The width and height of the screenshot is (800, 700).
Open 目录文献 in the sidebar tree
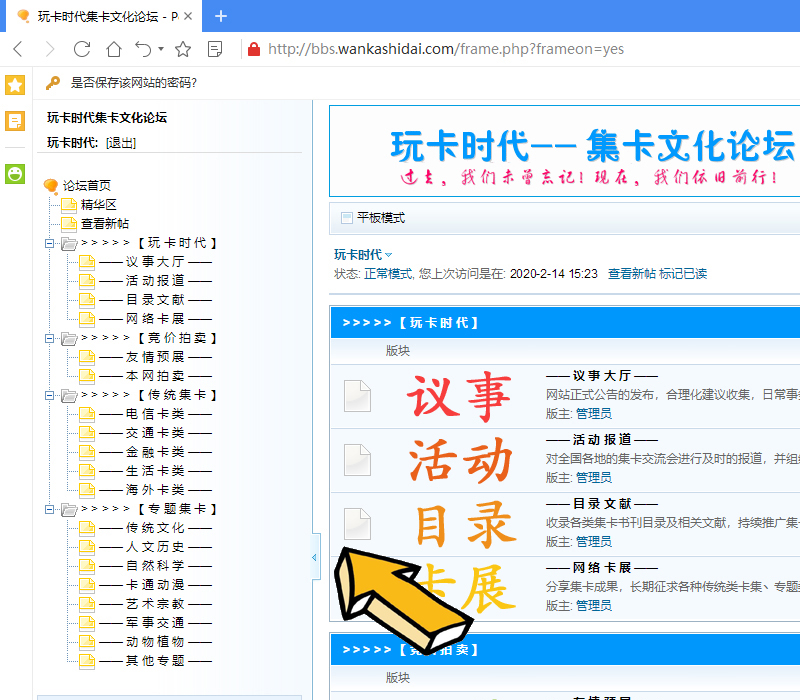[x=155, y=300]
